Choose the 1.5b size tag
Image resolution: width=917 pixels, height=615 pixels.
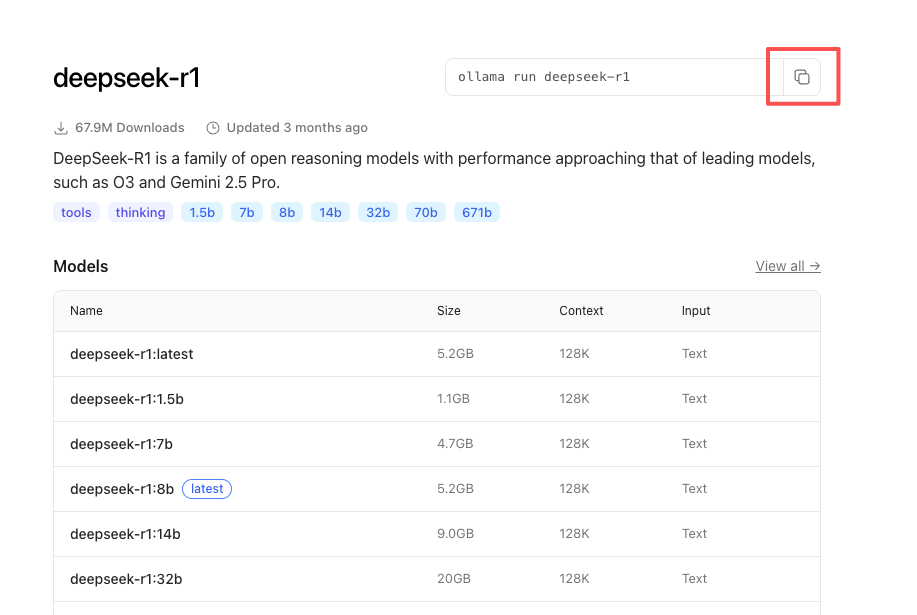click(x=202, y=212)
